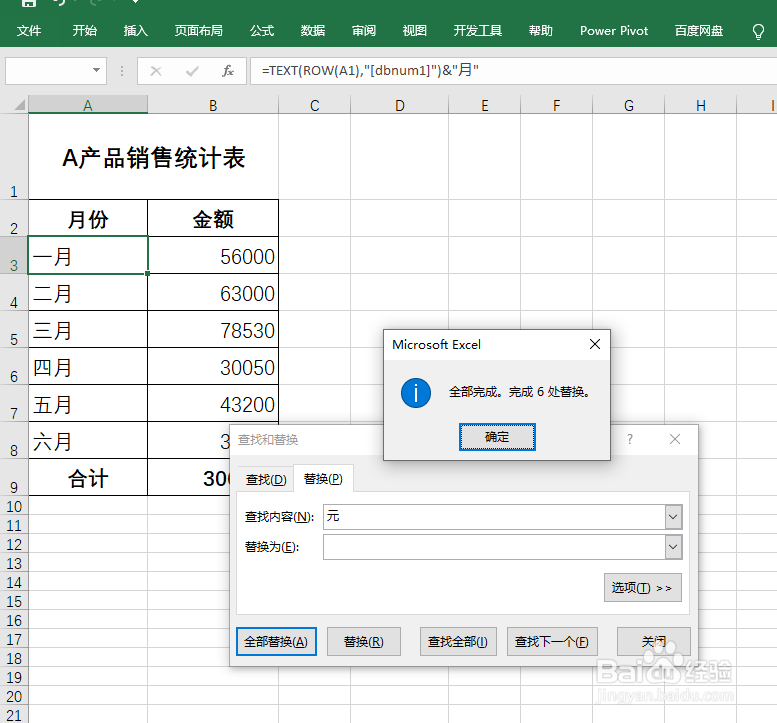Image resolution: width=777 pixels, height=723 pixels.
Task: Select column G header
Action: [628, 105]
